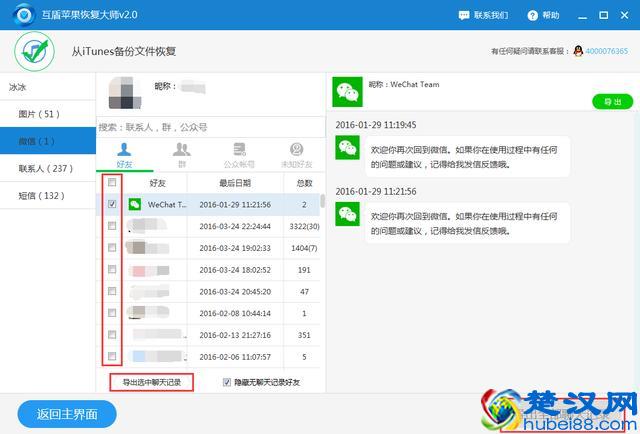The height and width of the screenshot is (434, 640).
Task: Click 导出选中聊天记录 button
Action: coord(151,383)
